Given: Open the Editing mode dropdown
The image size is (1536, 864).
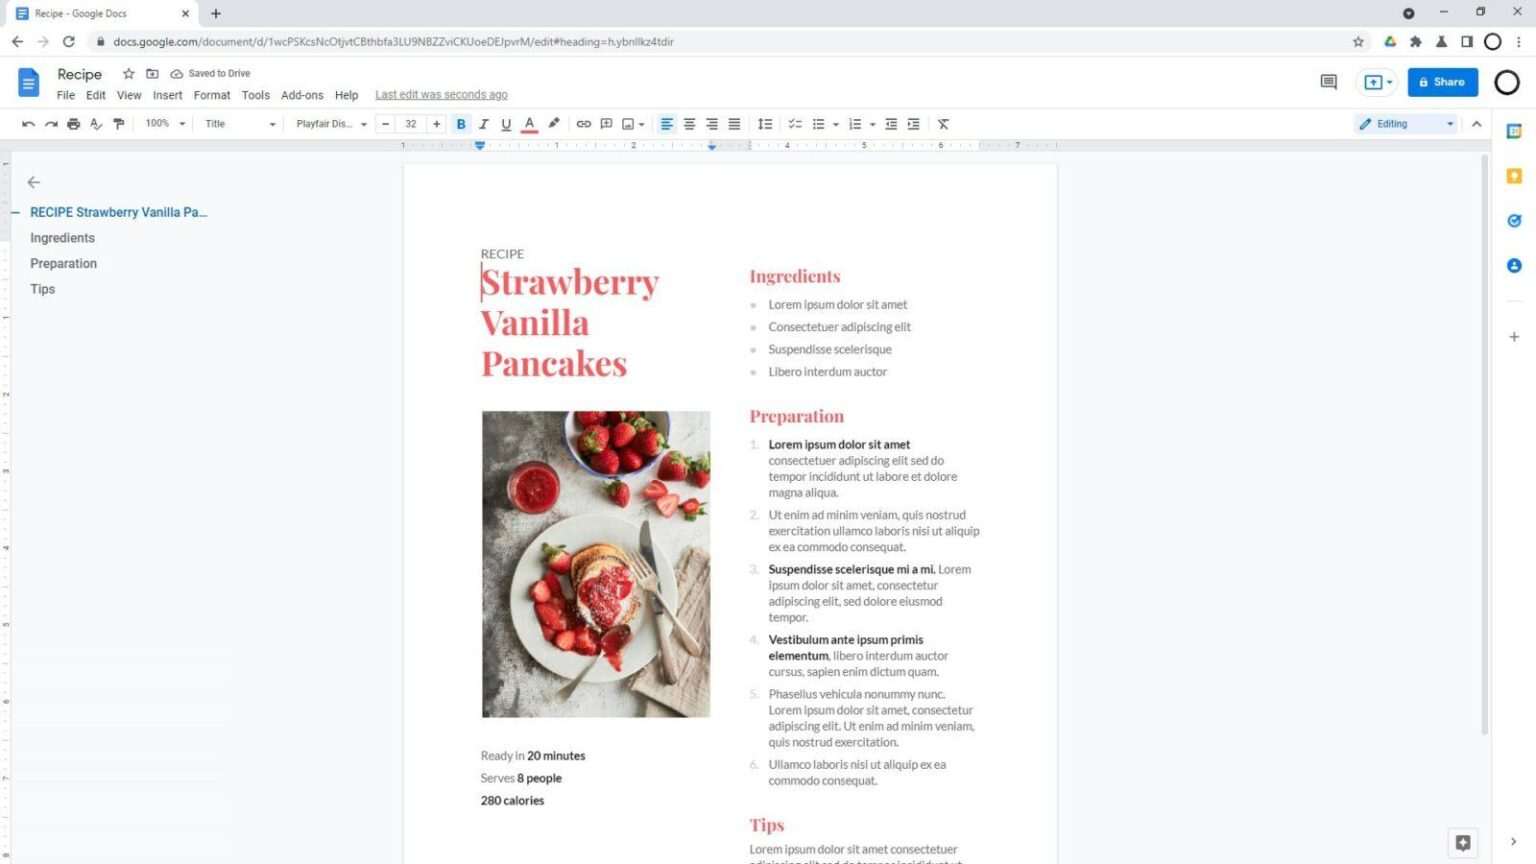Looking at the screenshot, I should [1405, 123].
